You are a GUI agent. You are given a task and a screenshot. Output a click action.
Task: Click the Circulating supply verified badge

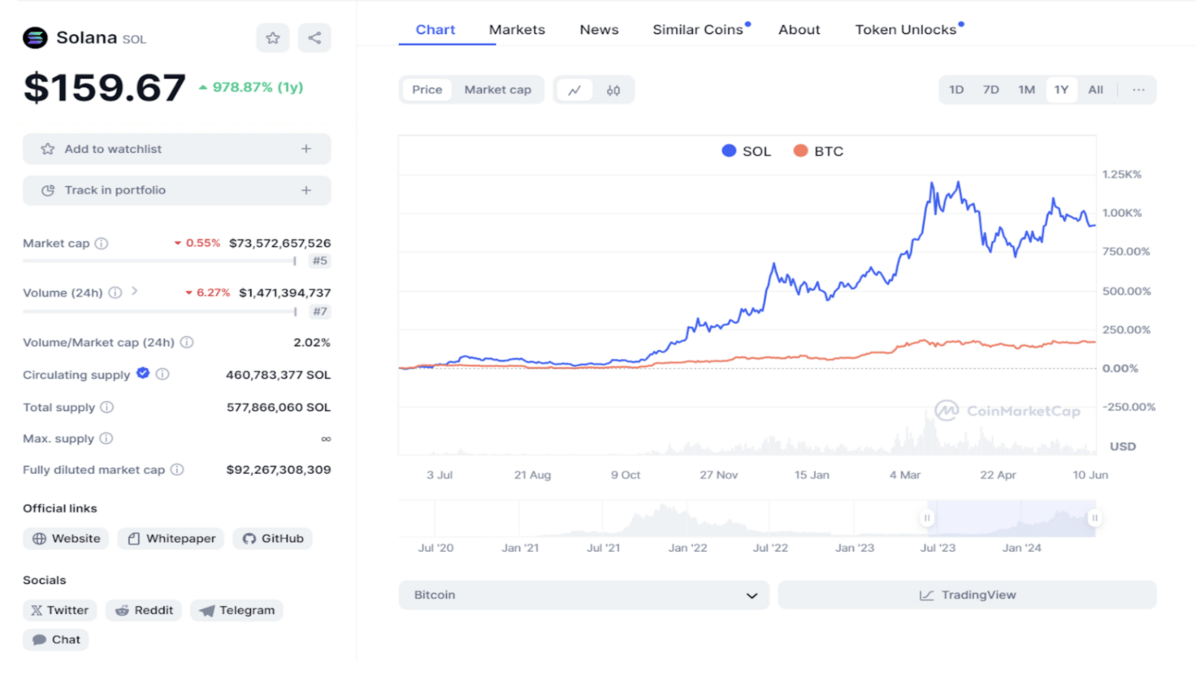(143, 374)
